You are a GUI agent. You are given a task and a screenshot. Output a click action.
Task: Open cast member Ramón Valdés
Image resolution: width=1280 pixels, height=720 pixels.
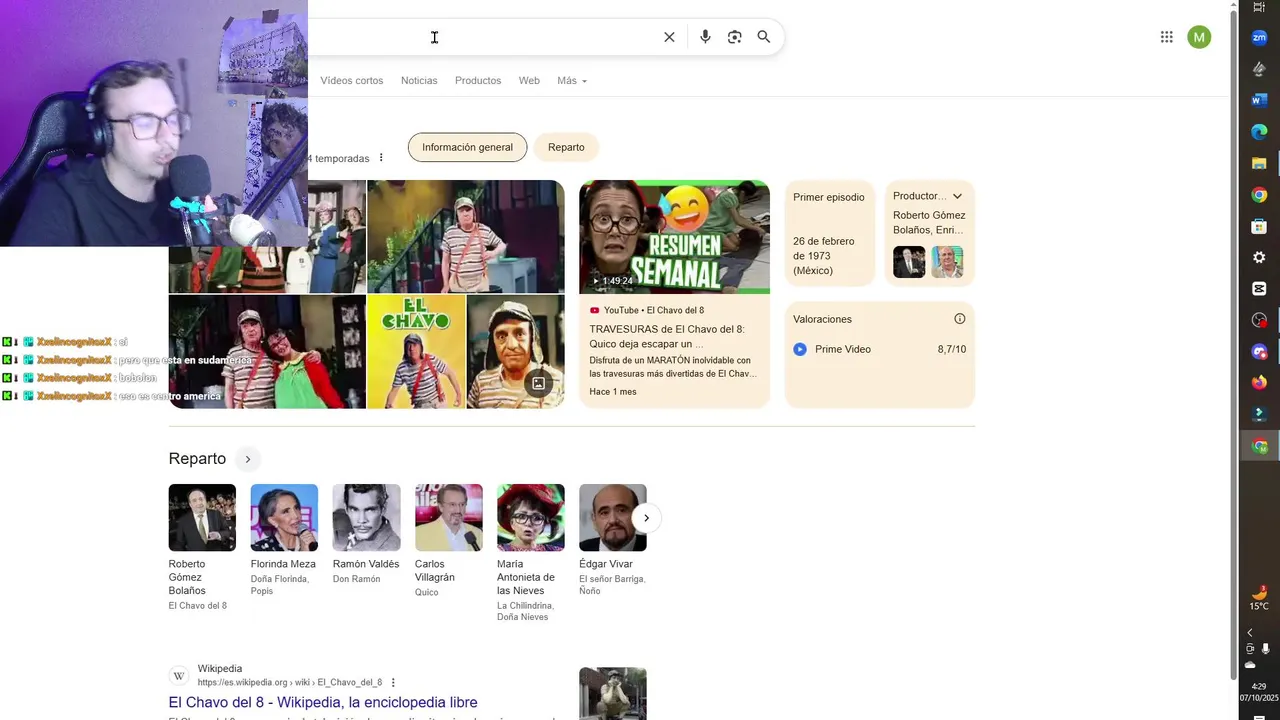tap(366, 534)
